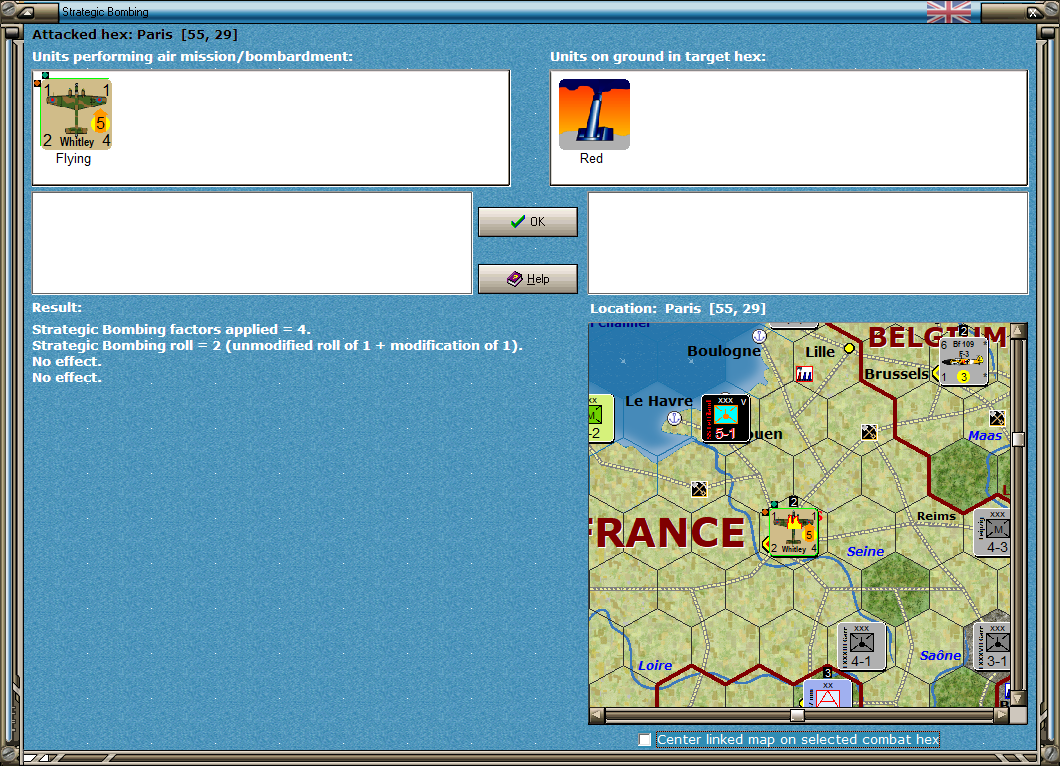Image resolution: width=1060 pixels, height=766 pixels.
Task: Click the Seine river label on map
Action: (x=865, y=552)
